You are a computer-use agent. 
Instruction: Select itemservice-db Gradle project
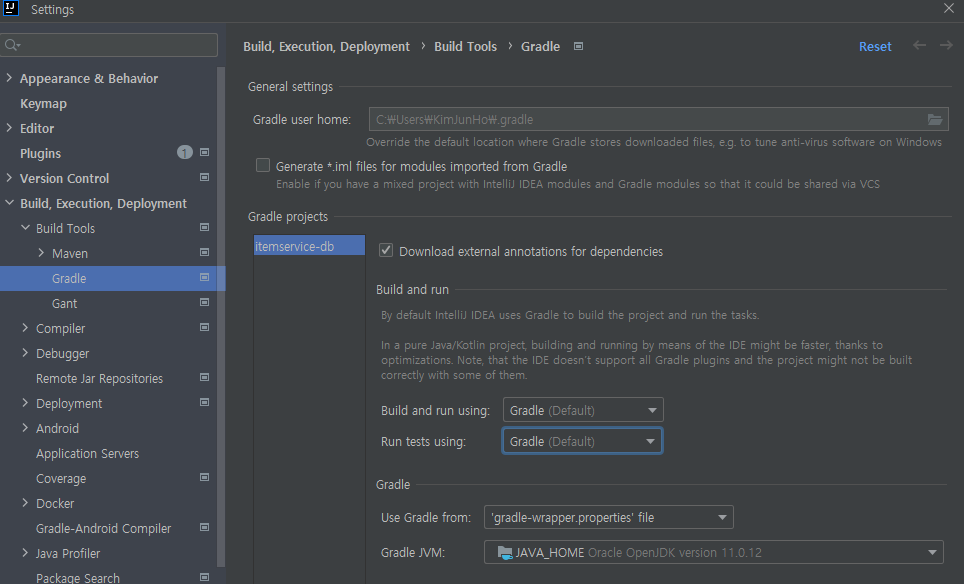pyautogui.click(x=309, y=246)
